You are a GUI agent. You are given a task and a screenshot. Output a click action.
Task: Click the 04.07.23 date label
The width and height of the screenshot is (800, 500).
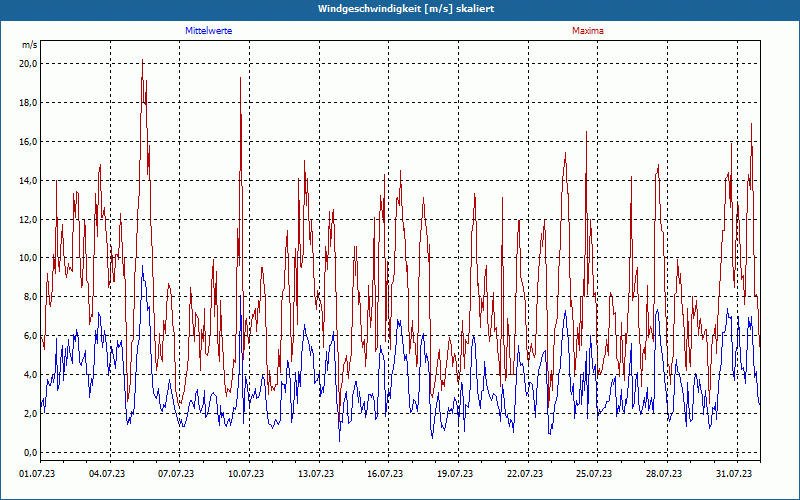tap(107, 474)
